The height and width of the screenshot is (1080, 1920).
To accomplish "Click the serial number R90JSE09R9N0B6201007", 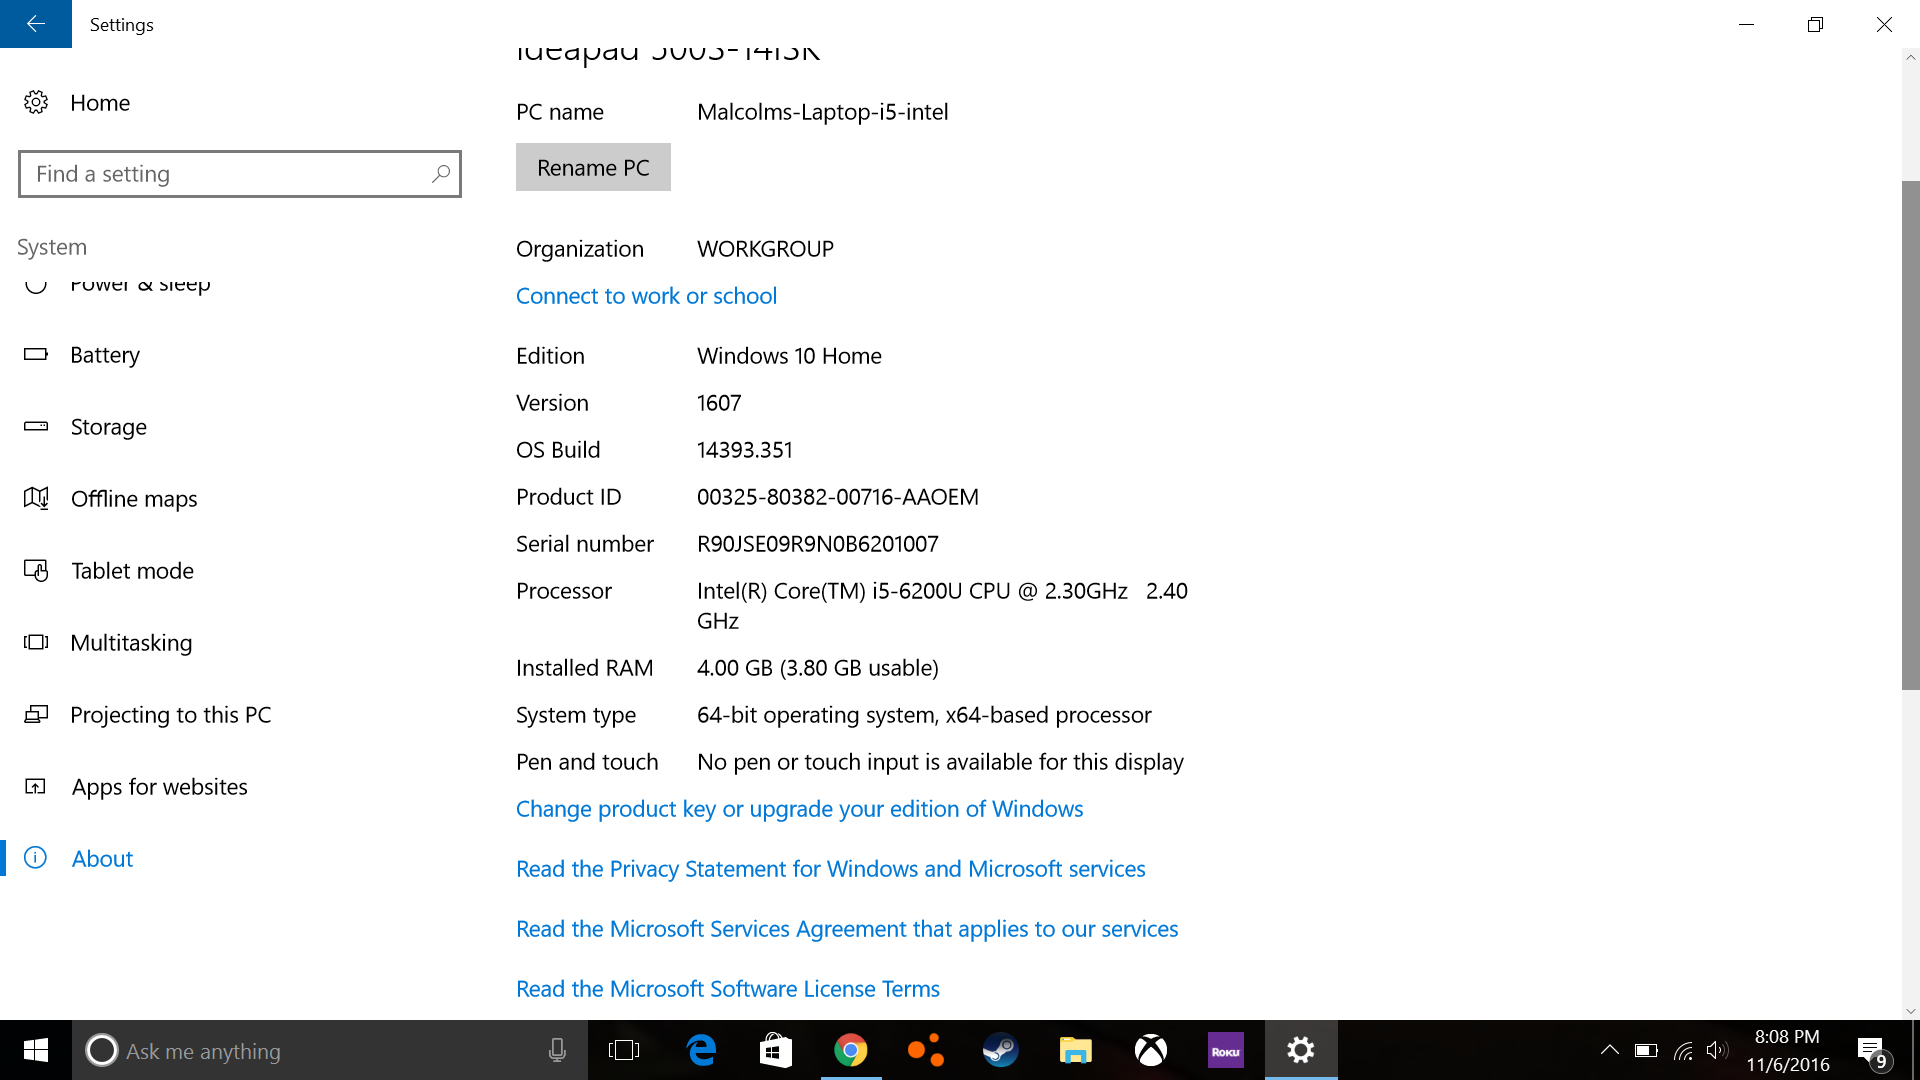I will pos(817,544).
